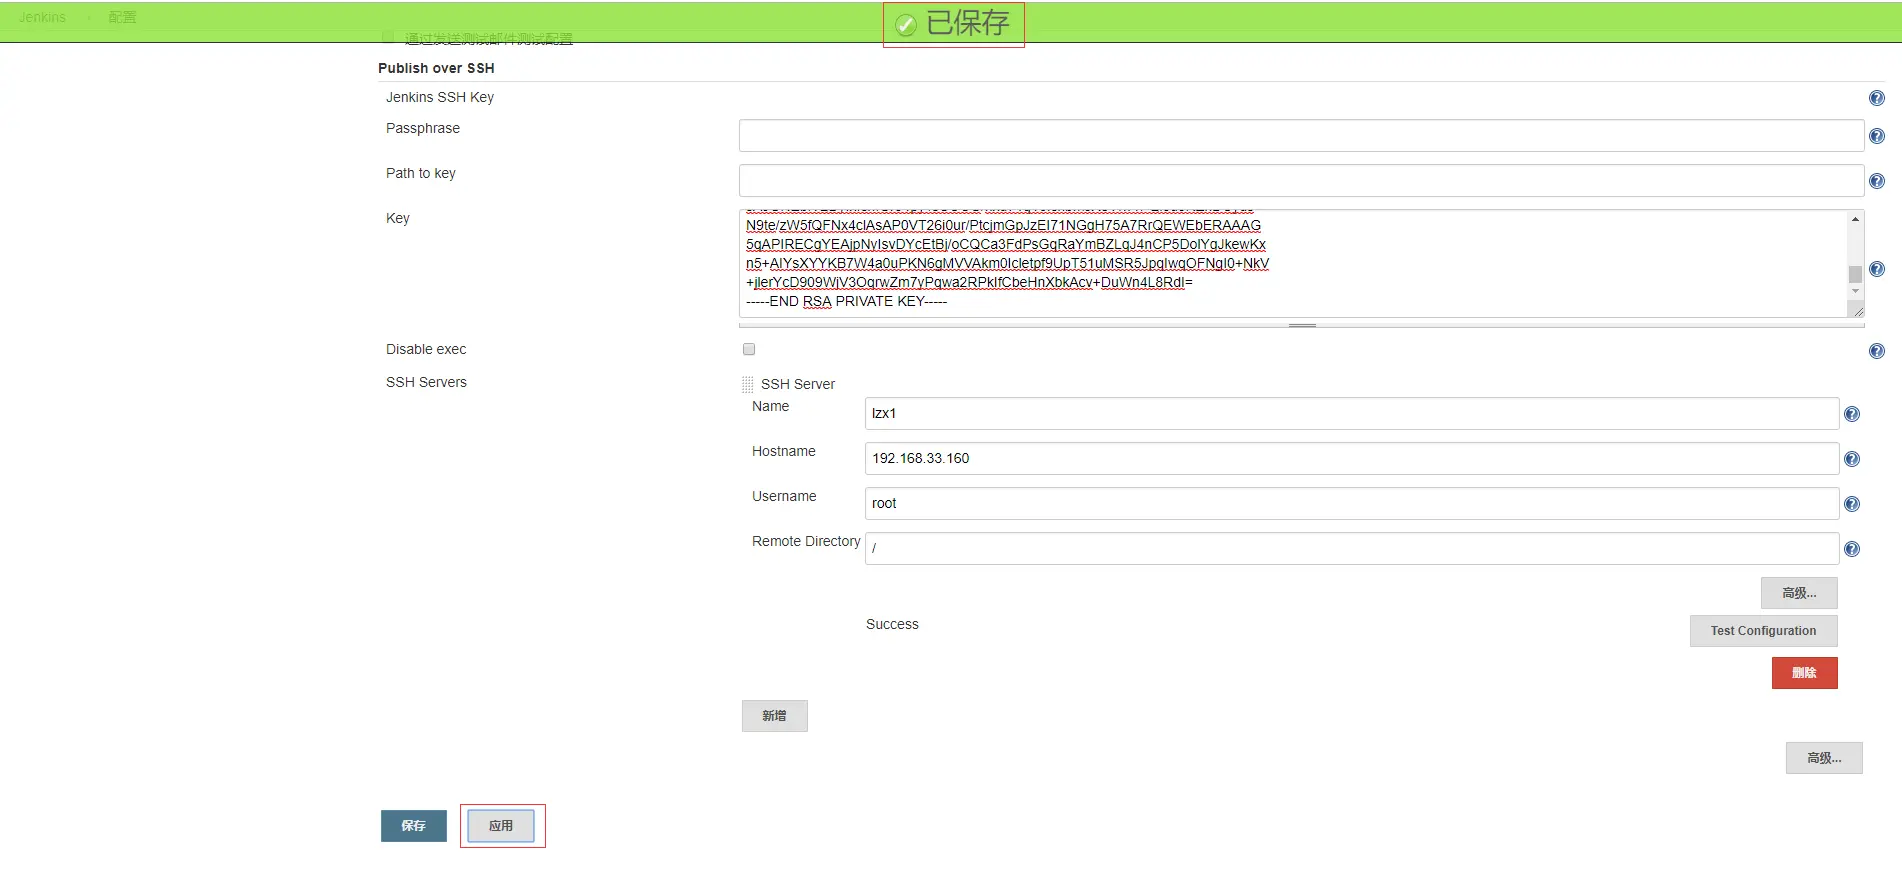Delete the SSH server with 删除
1902x883 pixels.
click(1804, 673)
